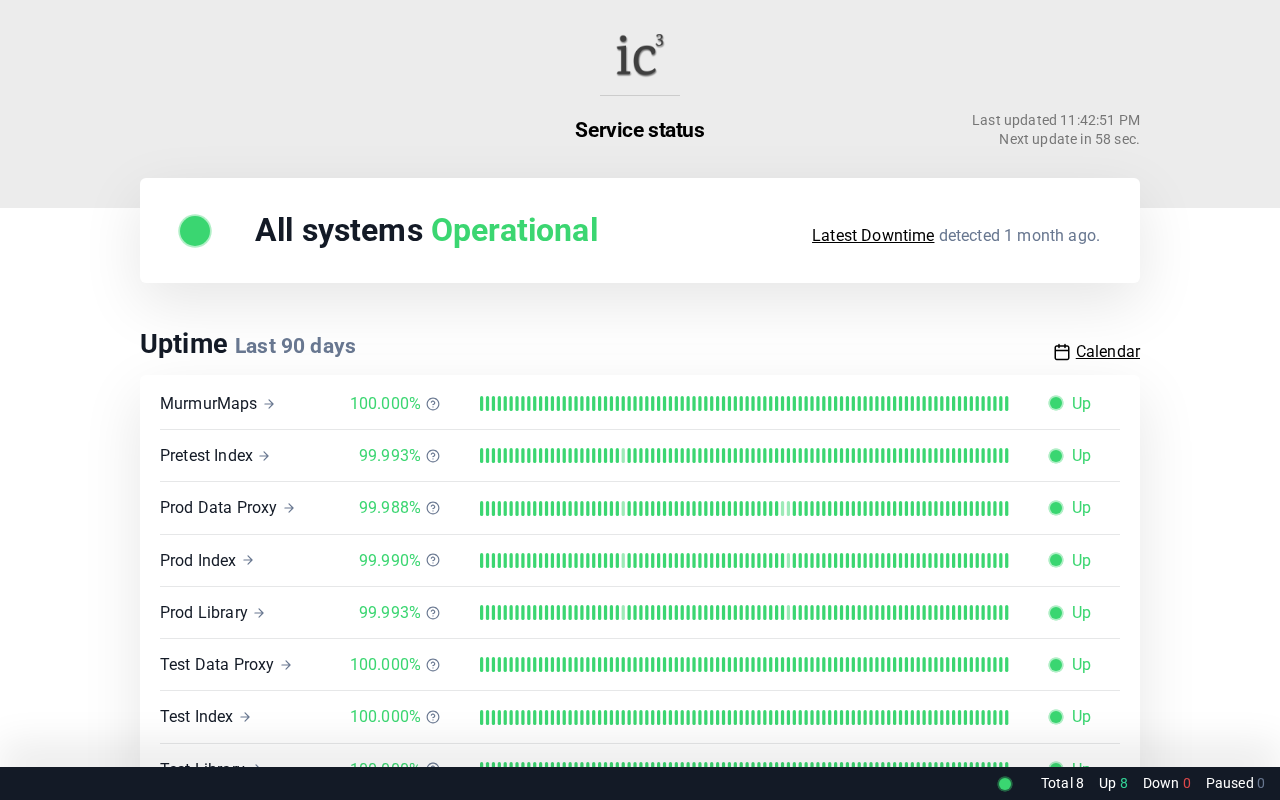The width and height of the screenshot is (1280, 800).
Task: Click the ic3 logo at top
Action: click(640, 56)
